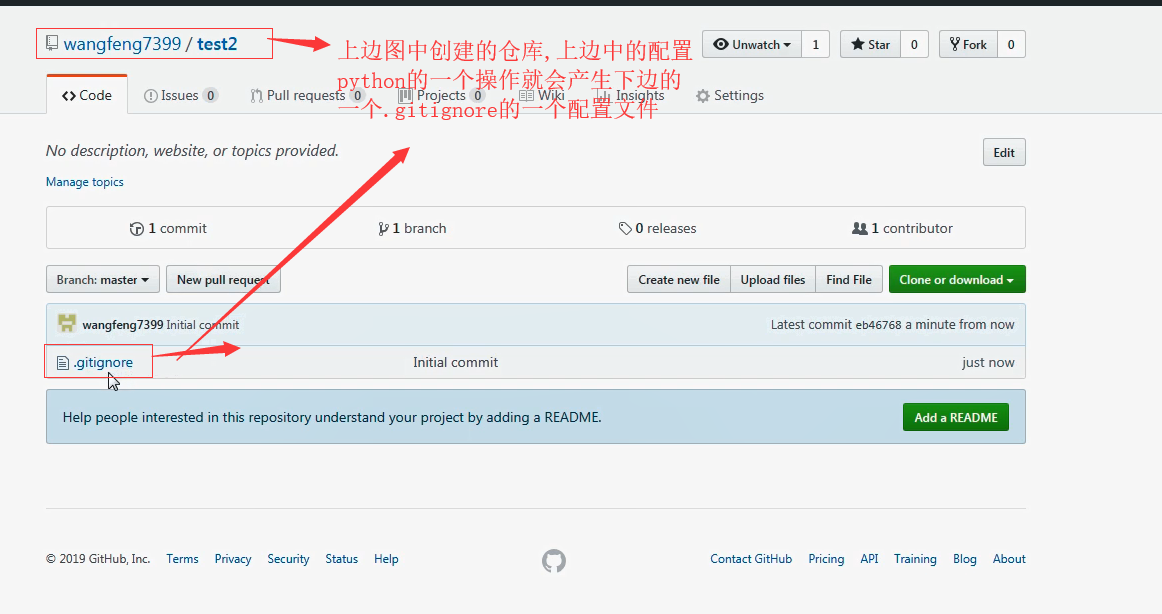Image resolution: width=1162 pixels, height=614 pixels.
Task: Open the test2 repository link
Action: (217, 44)
